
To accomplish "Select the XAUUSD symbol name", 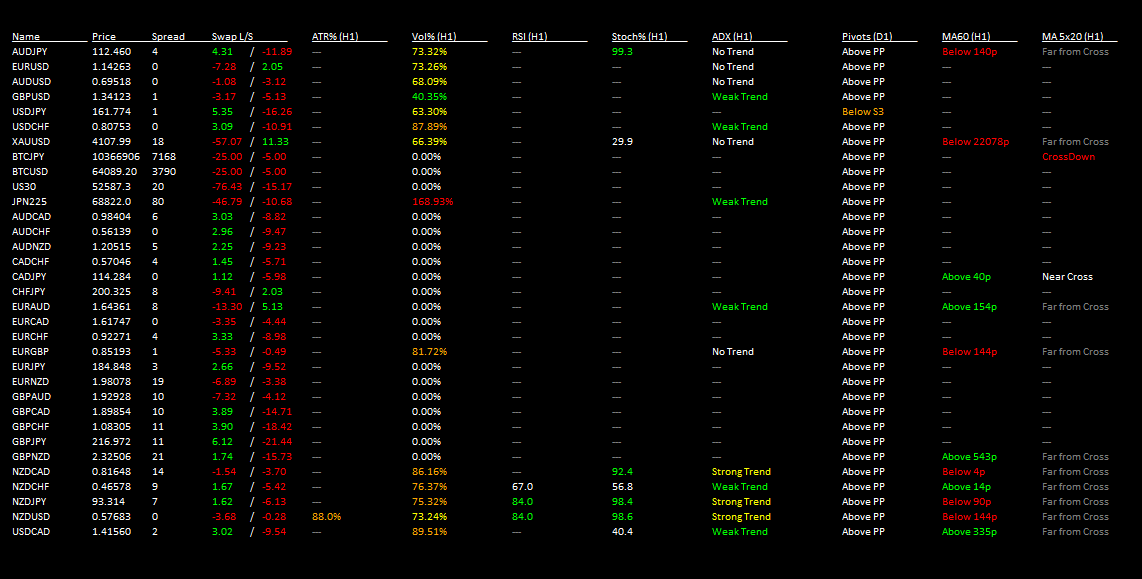I will (x=31, y=141).
